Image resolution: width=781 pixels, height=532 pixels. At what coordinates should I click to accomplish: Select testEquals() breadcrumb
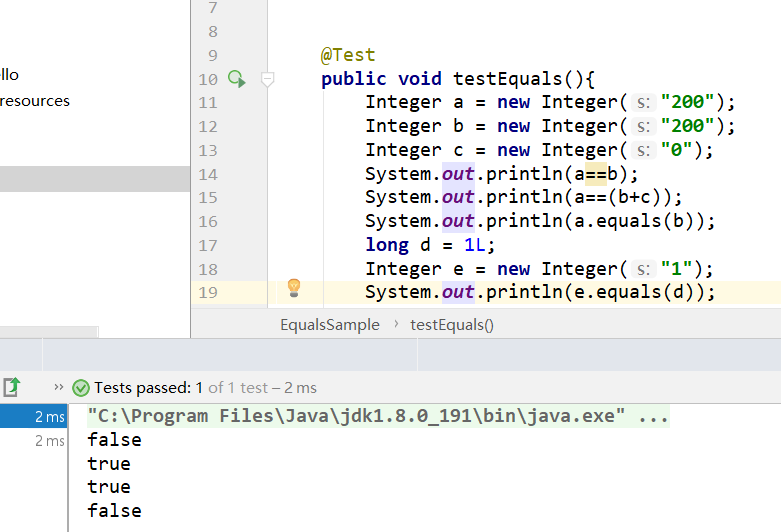(x=452, y=325)
